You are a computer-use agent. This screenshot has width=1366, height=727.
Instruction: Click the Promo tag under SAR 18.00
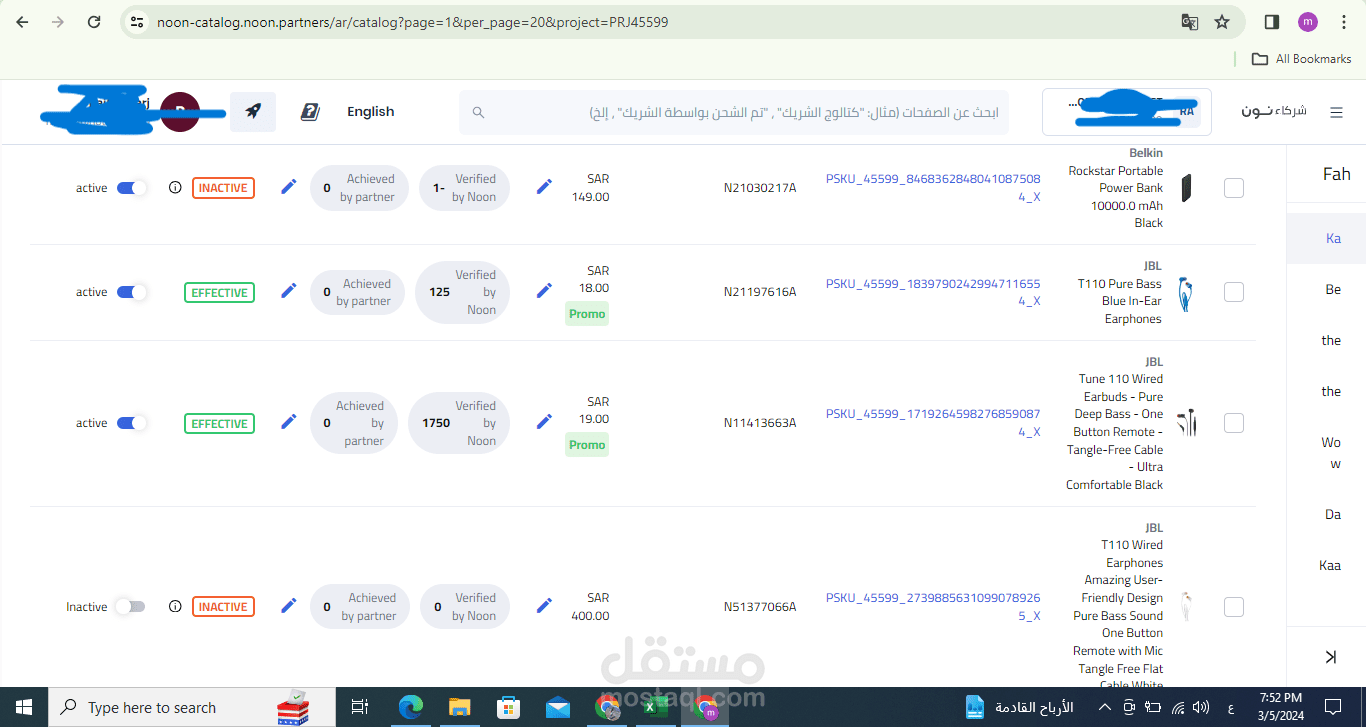pos(587,314)
